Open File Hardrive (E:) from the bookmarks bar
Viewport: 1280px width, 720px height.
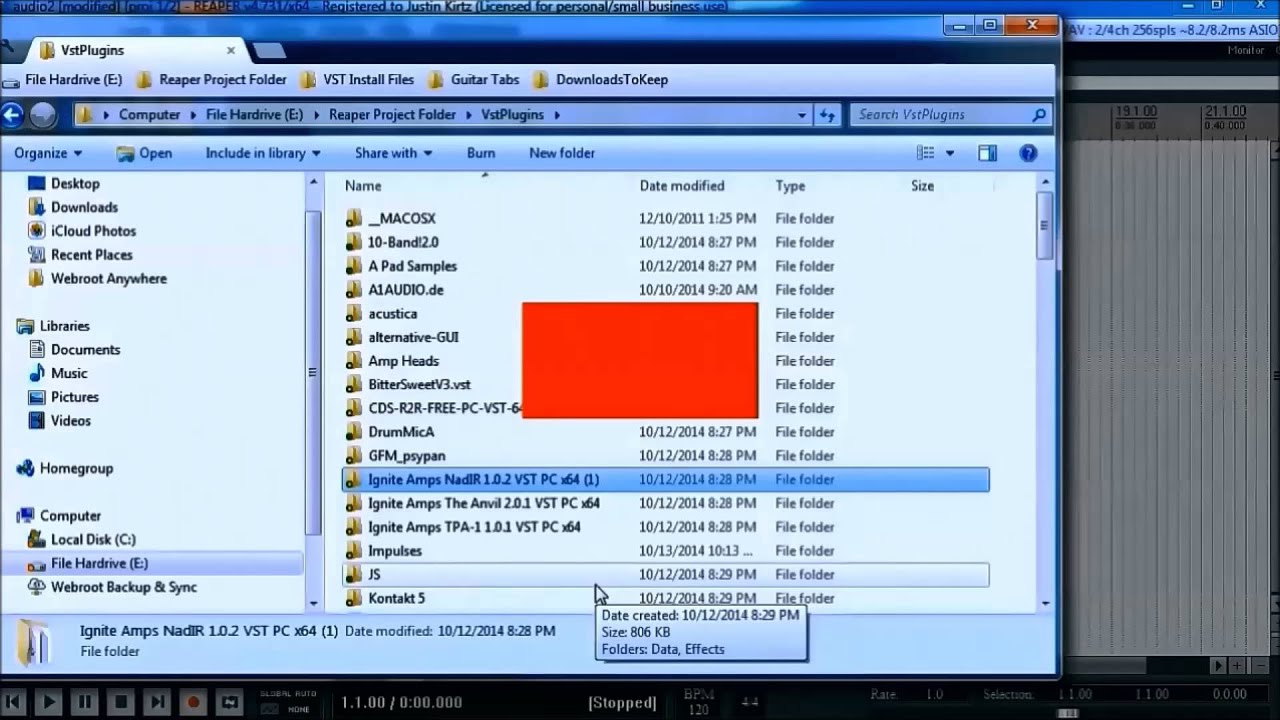62,80
